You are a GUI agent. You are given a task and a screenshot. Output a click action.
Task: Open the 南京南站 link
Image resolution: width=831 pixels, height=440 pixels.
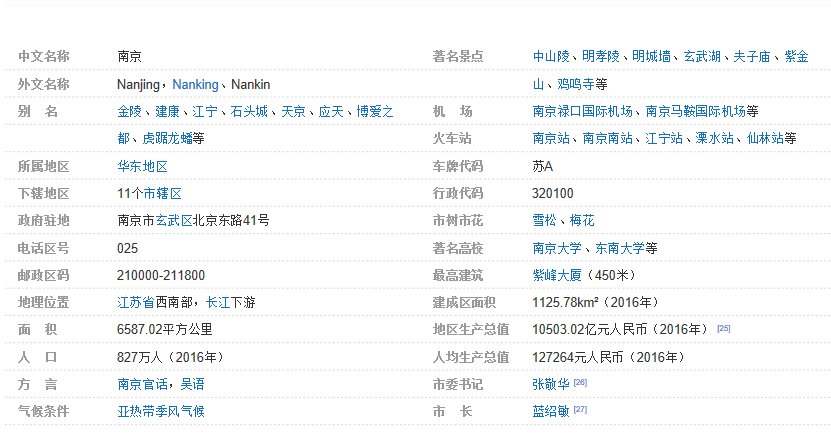[x=607, y=138]
